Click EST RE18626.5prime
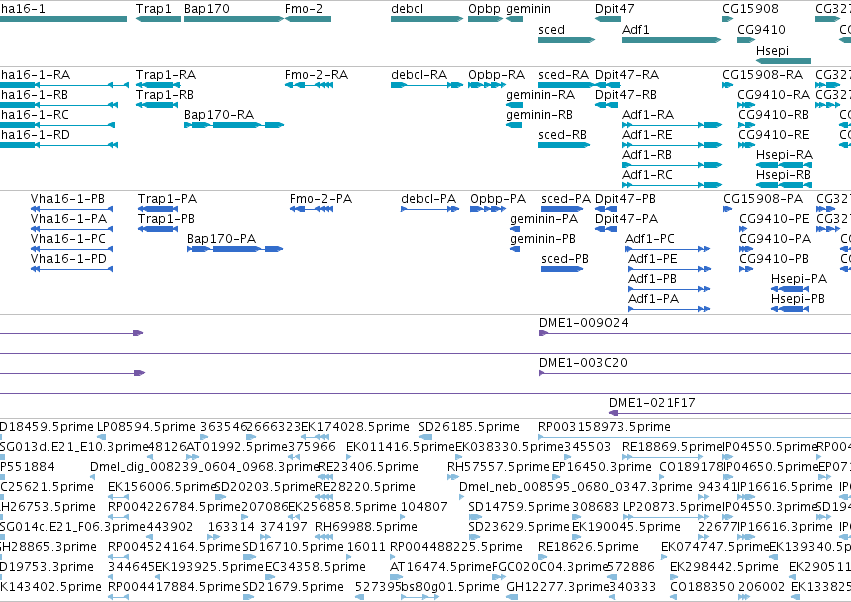851x602 pixels. [x=543, y=557]
